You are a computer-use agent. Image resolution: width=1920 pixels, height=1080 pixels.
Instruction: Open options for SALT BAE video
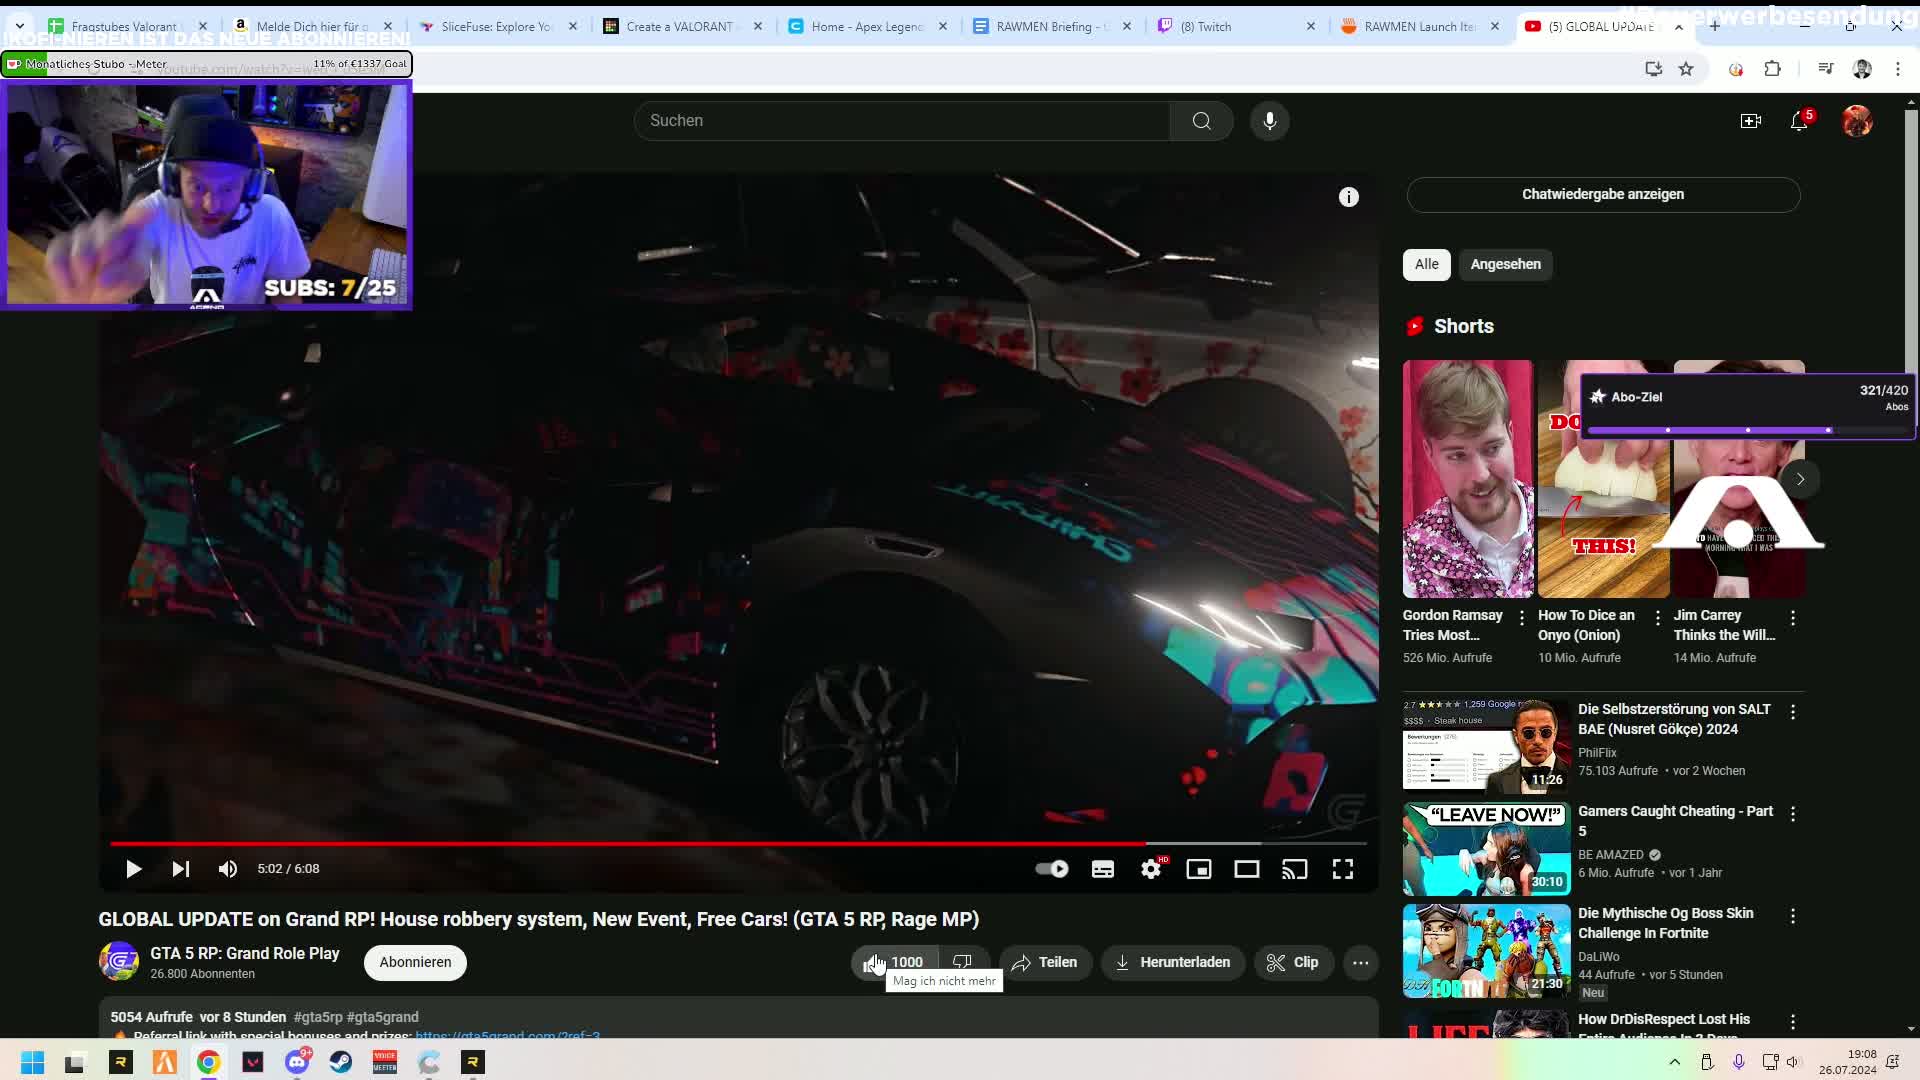[x=1793, y=712]
